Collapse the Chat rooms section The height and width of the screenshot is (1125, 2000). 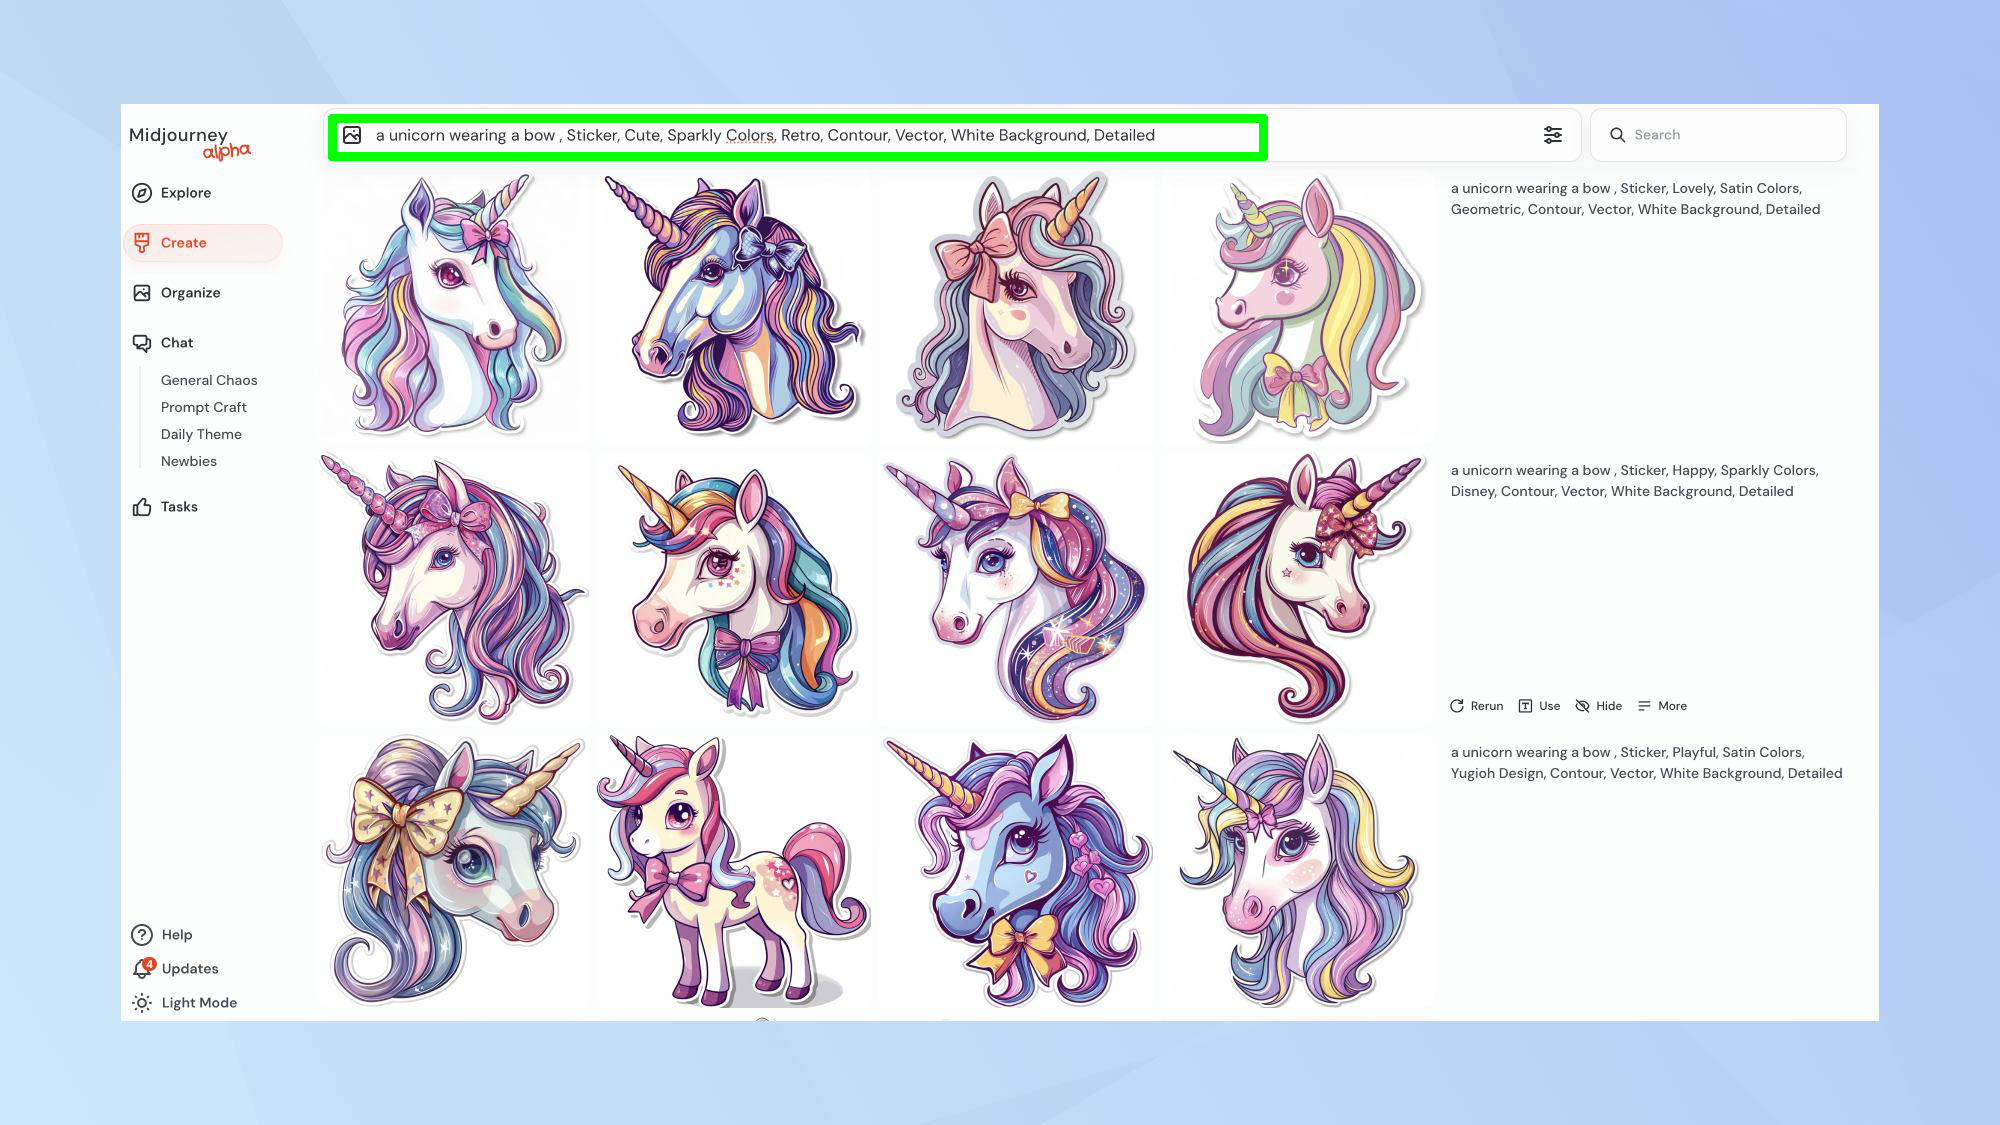point(176,343)
